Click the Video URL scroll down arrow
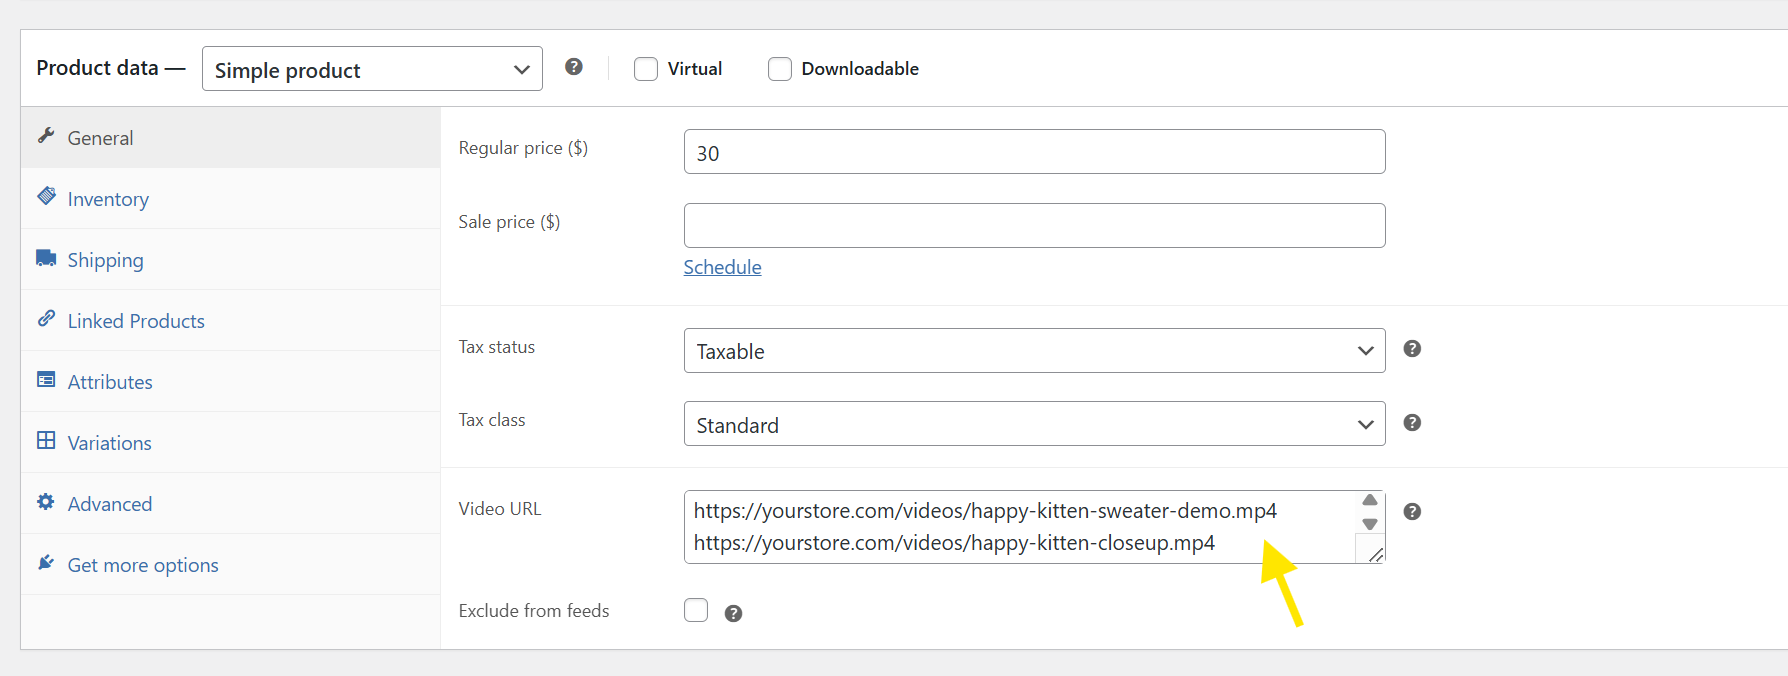Viewport: 1788px width, 676px height. 1370,524
